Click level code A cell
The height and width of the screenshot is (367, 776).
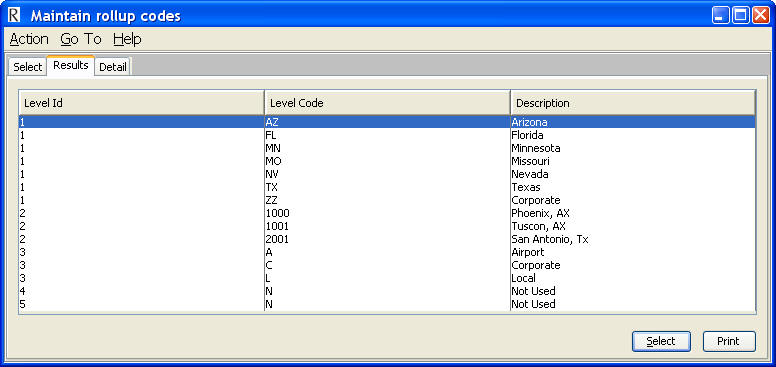[x=388, y=252]
